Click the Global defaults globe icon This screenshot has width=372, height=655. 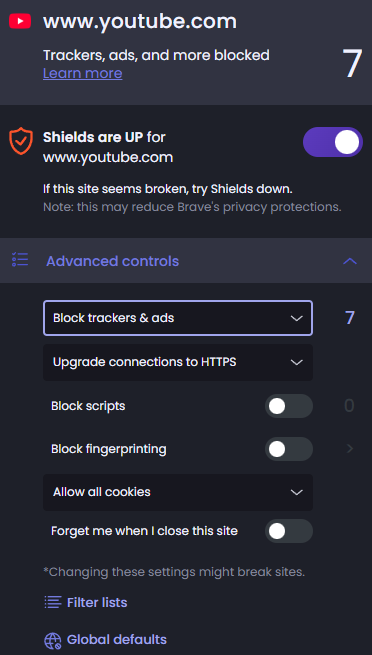(53, 640)
